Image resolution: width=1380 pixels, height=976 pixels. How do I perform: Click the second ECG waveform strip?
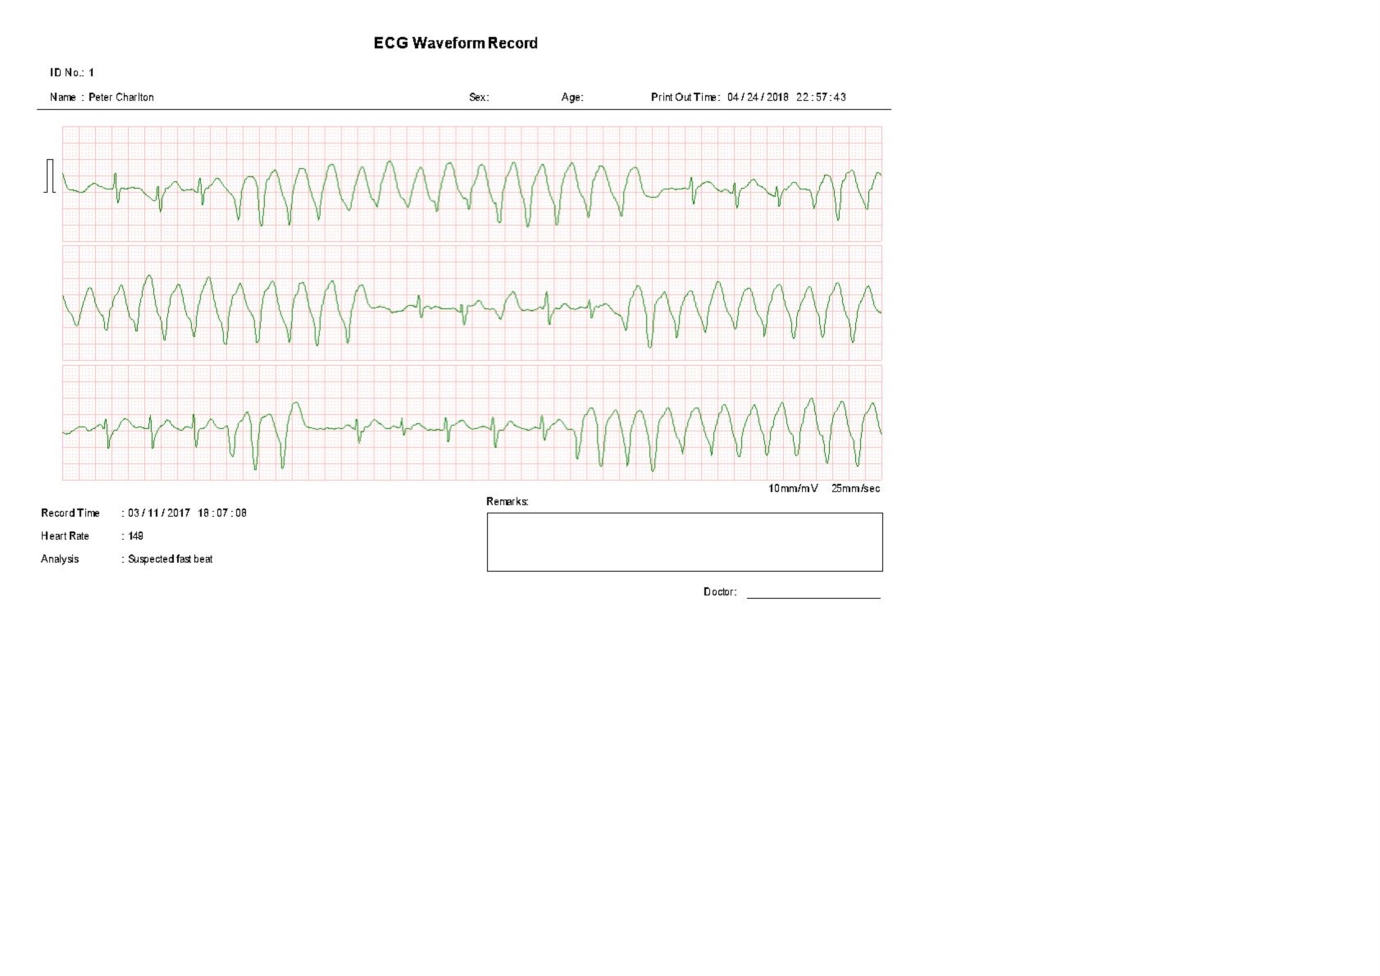(472, 303)
